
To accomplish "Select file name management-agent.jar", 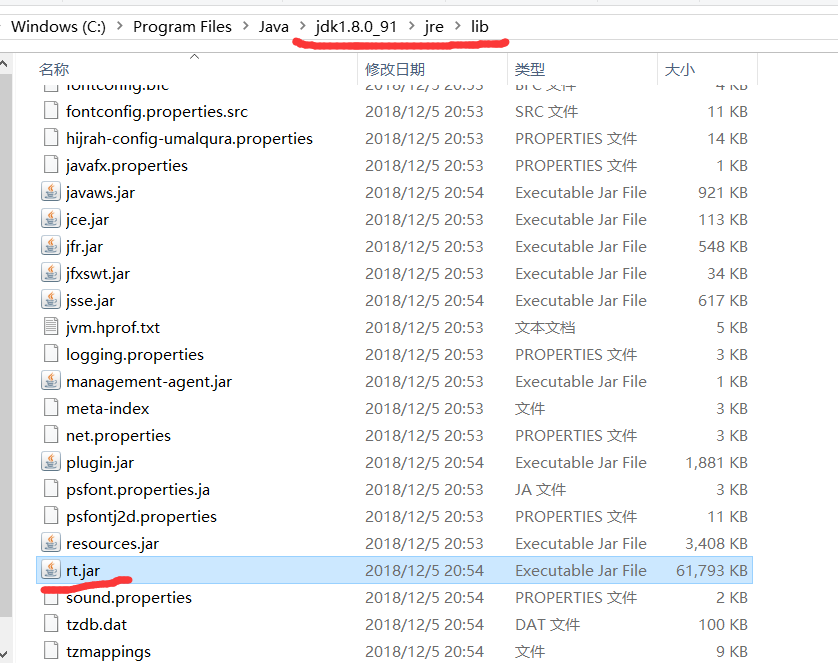I will click(x=149, y=381).
